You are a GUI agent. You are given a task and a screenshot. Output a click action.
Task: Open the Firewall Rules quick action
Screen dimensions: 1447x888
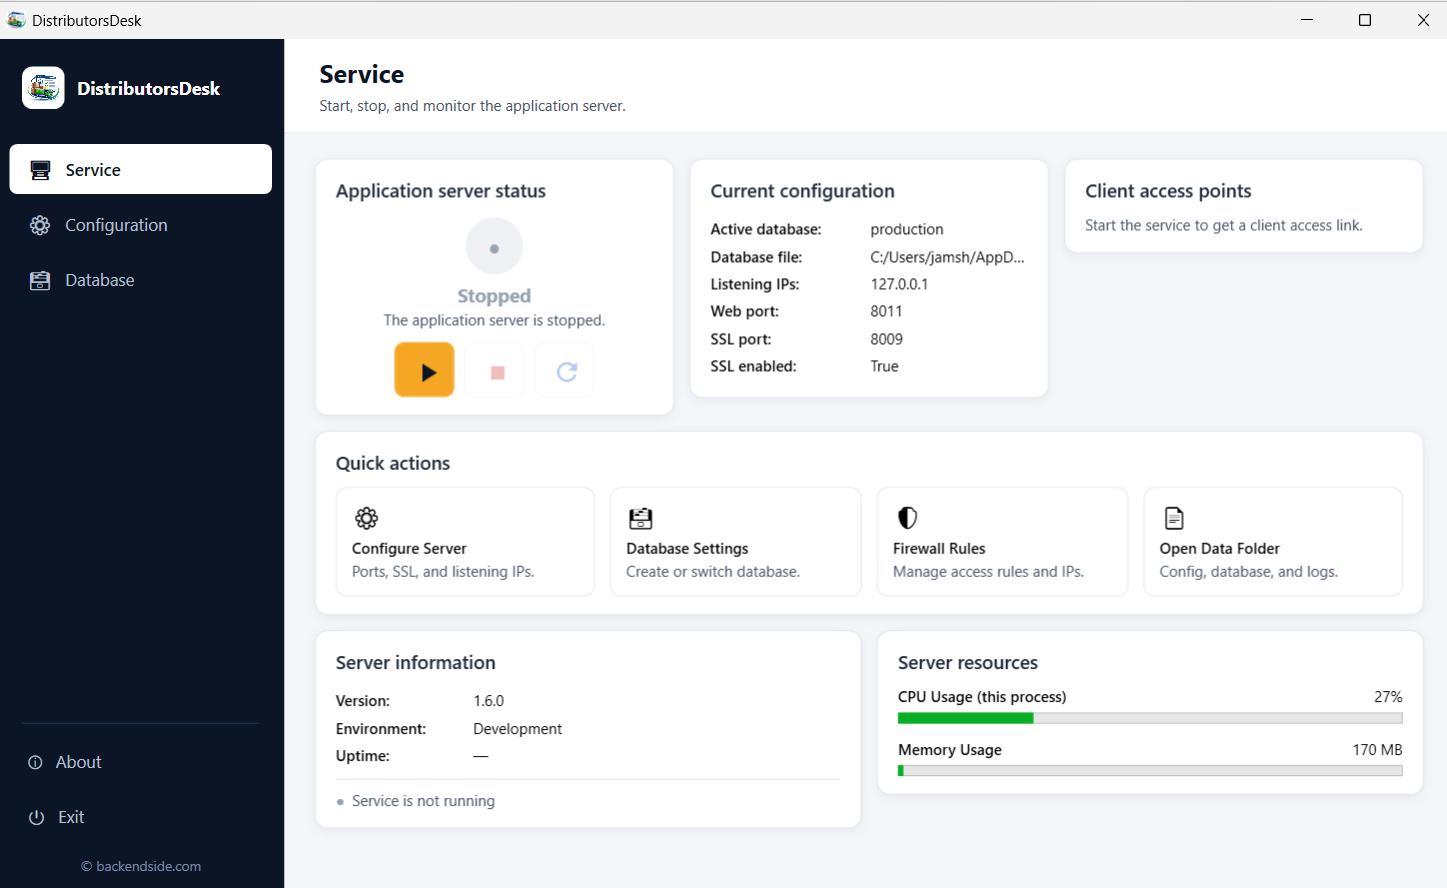(1003, 542)
